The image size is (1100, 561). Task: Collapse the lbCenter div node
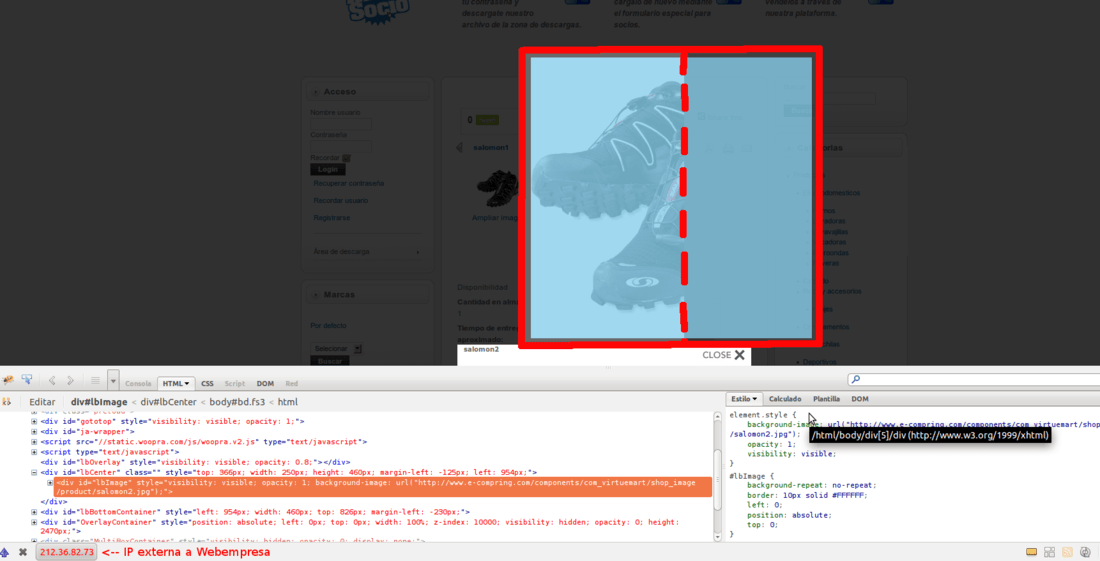34,473
